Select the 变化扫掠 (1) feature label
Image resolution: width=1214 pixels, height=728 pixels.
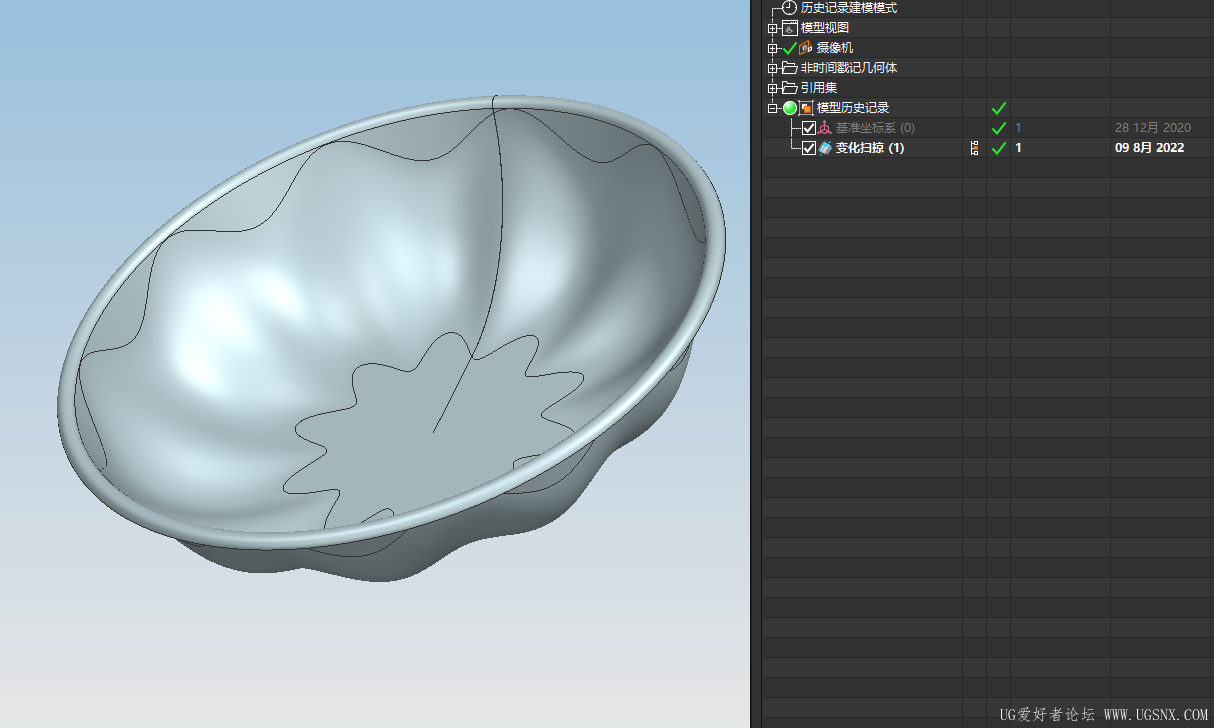869,148
